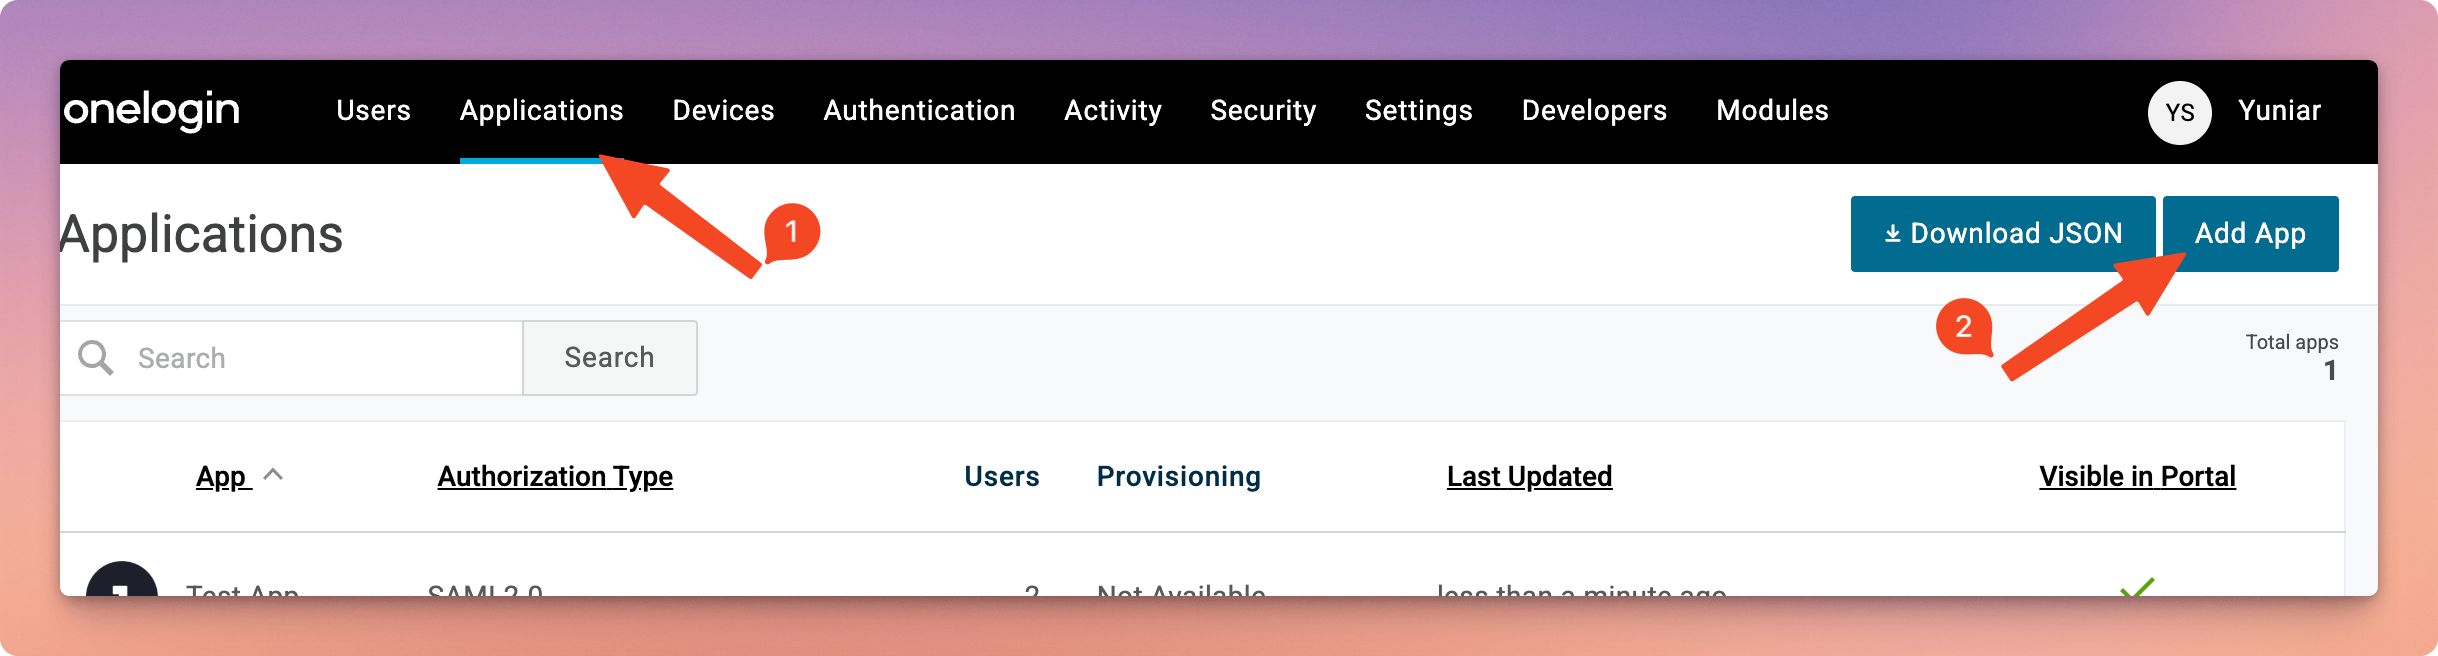
Task: Open the Activity menu
Action: 1112,110
